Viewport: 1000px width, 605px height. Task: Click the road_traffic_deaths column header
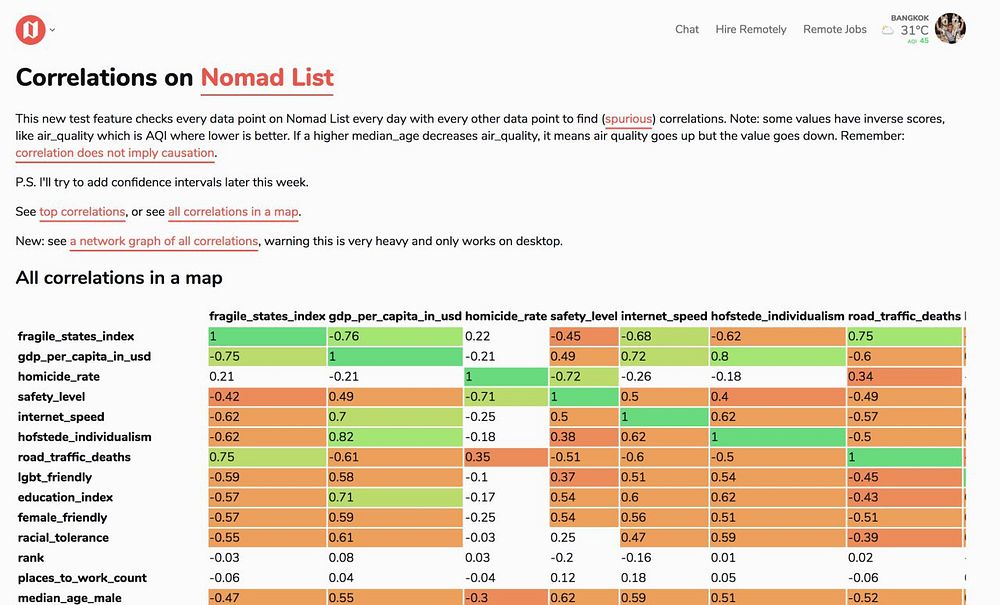tap(904, 316)
